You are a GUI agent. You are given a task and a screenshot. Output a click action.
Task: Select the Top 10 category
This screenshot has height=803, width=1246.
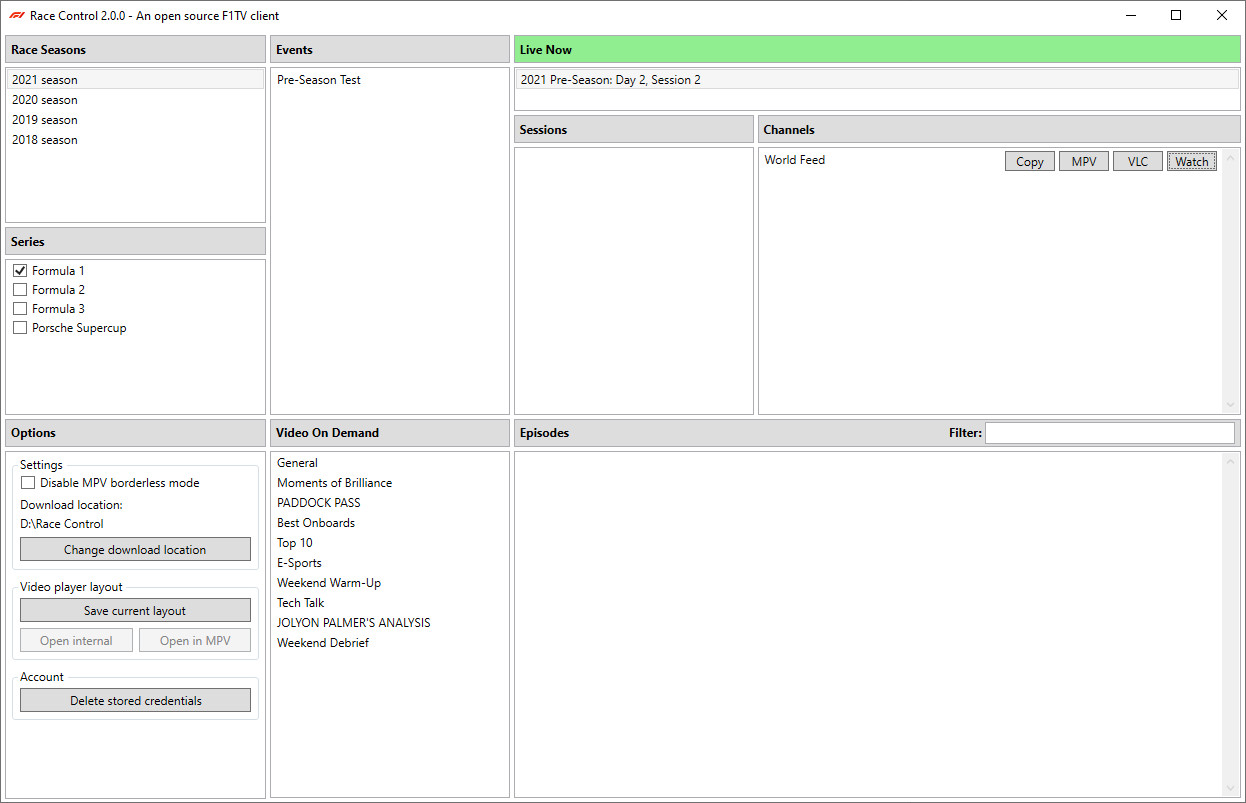tap(390, 543)
